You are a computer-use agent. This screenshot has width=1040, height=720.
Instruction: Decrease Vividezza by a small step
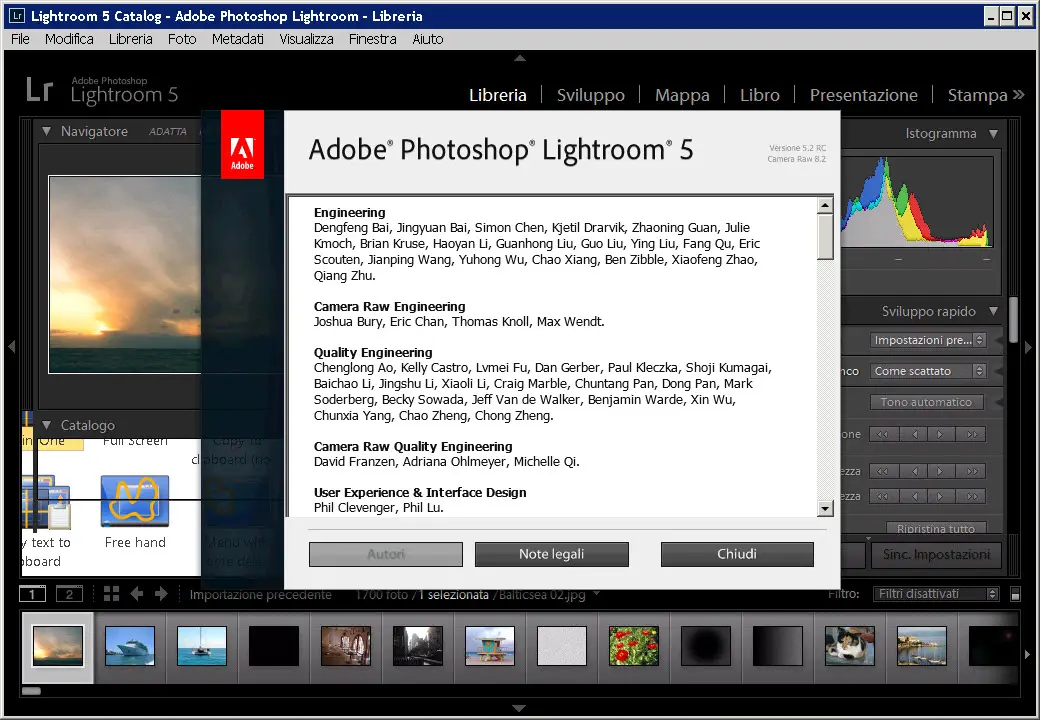914,496
